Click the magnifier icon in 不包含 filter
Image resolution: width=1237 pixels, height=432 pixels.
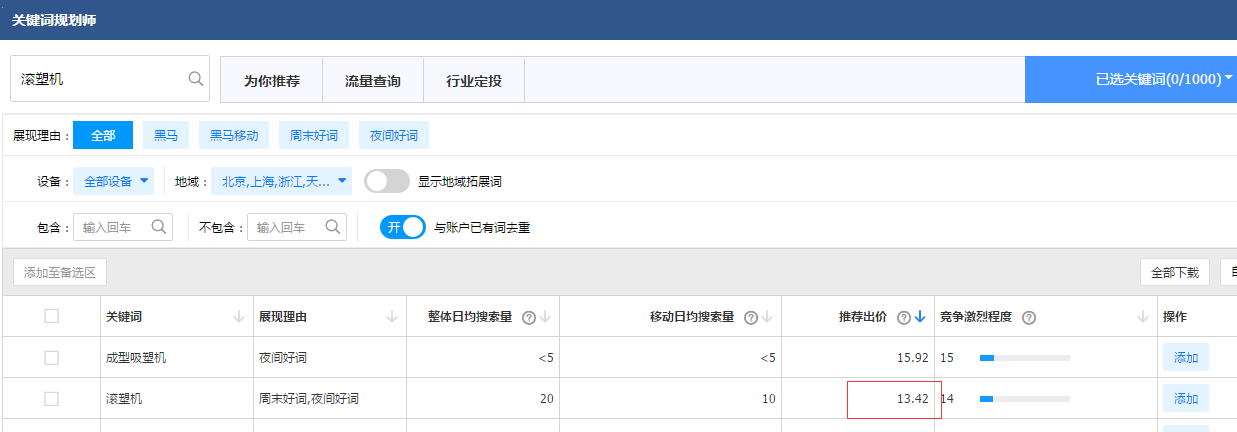tap(333, 227)
